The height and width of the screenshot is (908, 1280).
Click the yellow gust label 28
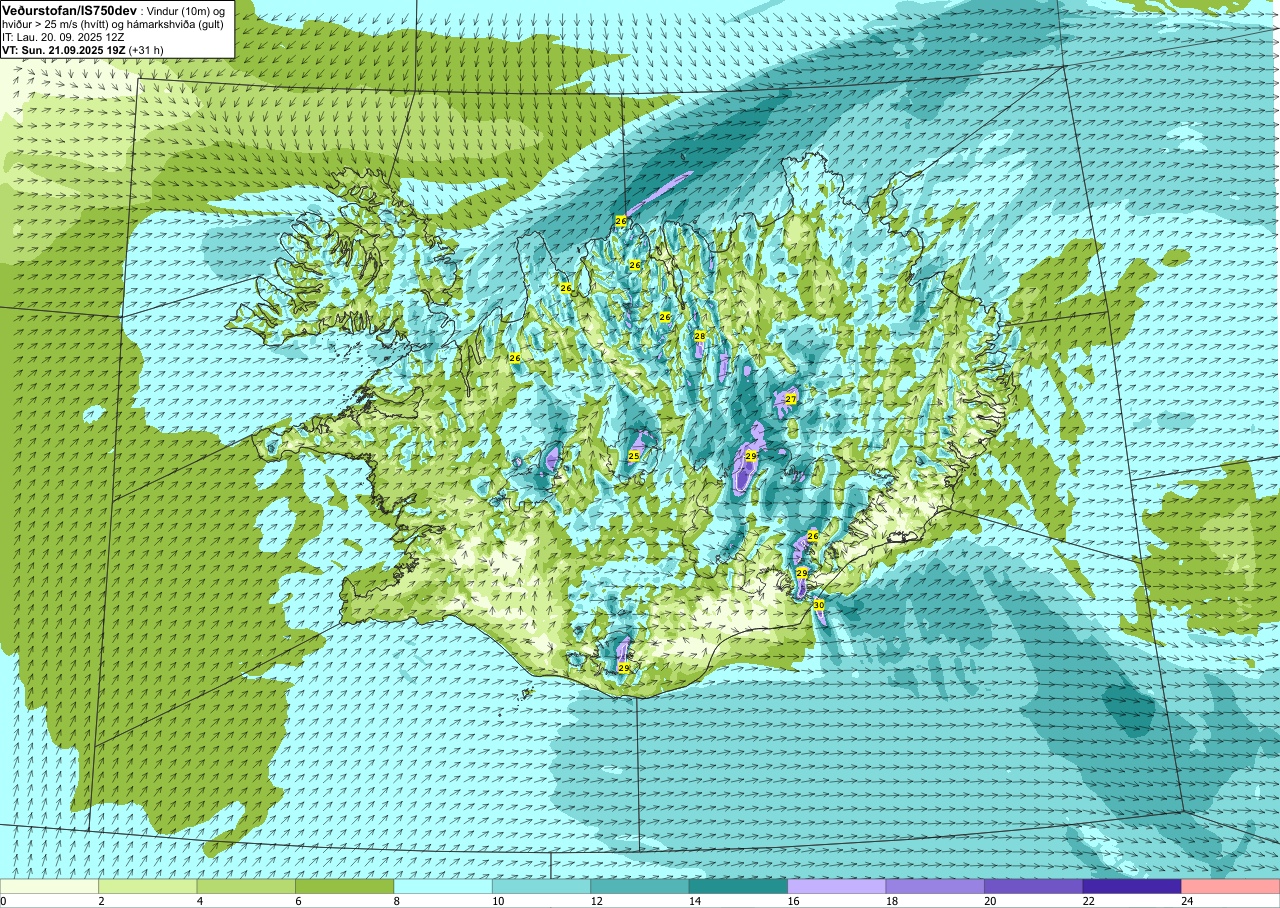tap(700, 336)
